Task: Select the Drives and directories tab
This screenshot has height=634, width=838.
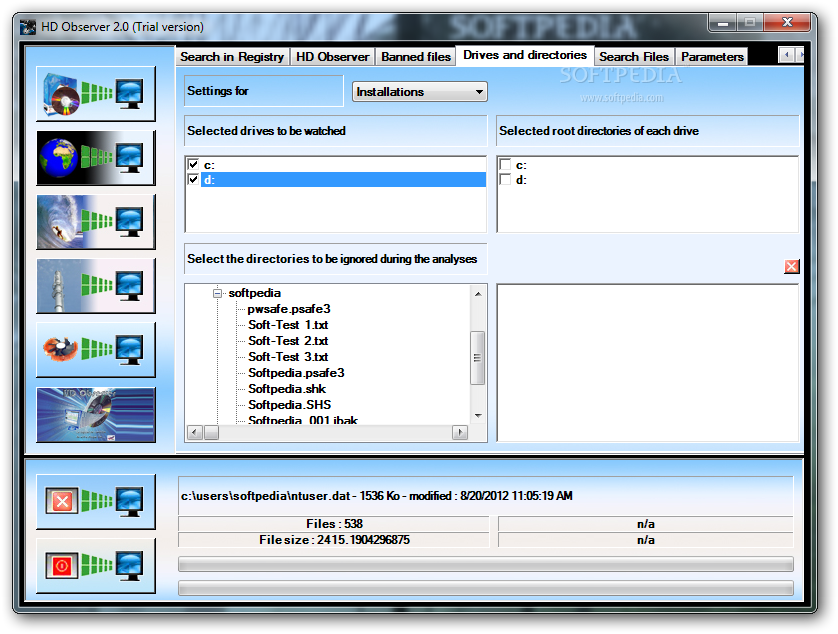Action: (x=525, y=55)
